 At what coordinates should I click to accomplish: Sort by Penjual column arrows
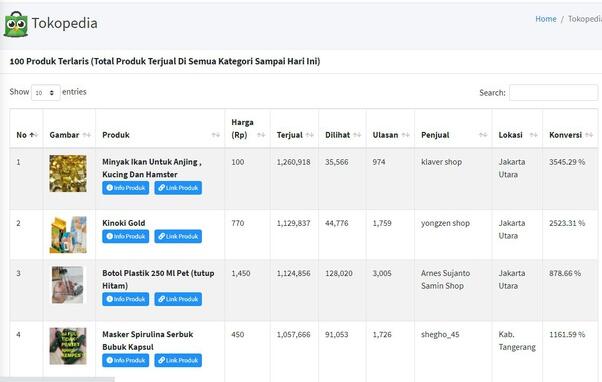click(x=483, y=135)
